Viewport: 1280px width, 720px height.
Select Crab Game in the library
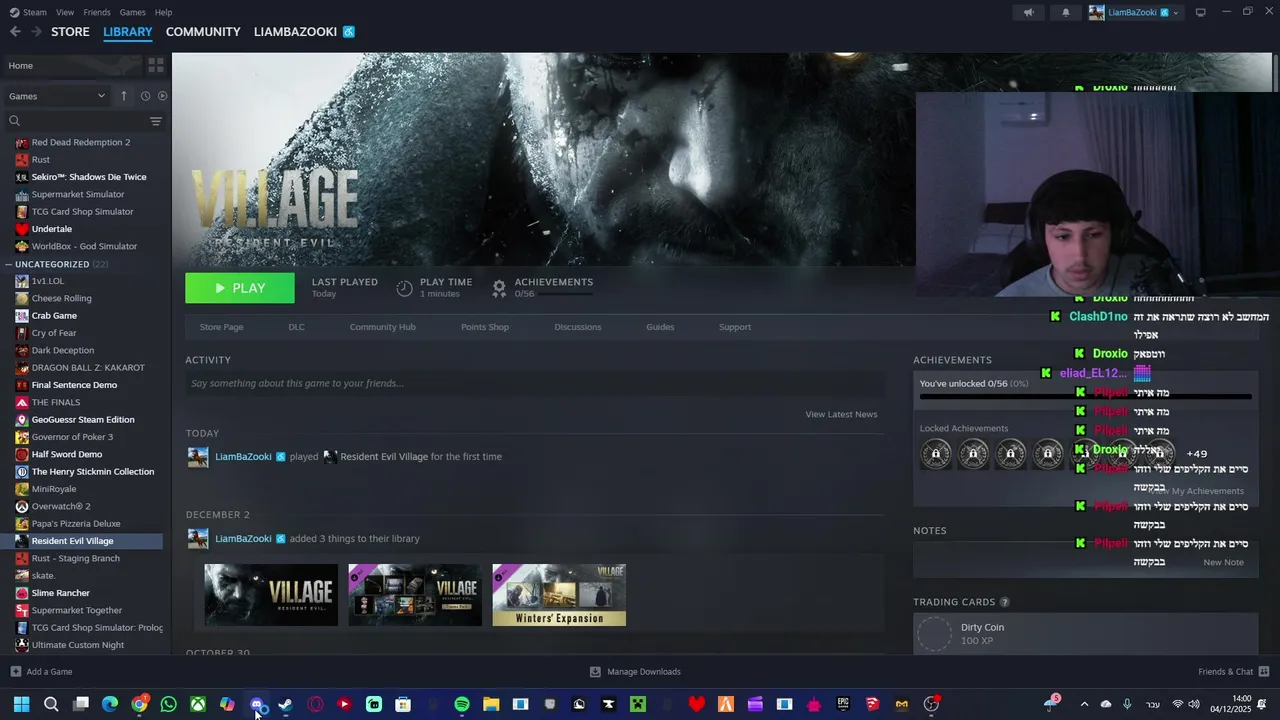pos(54,316)
